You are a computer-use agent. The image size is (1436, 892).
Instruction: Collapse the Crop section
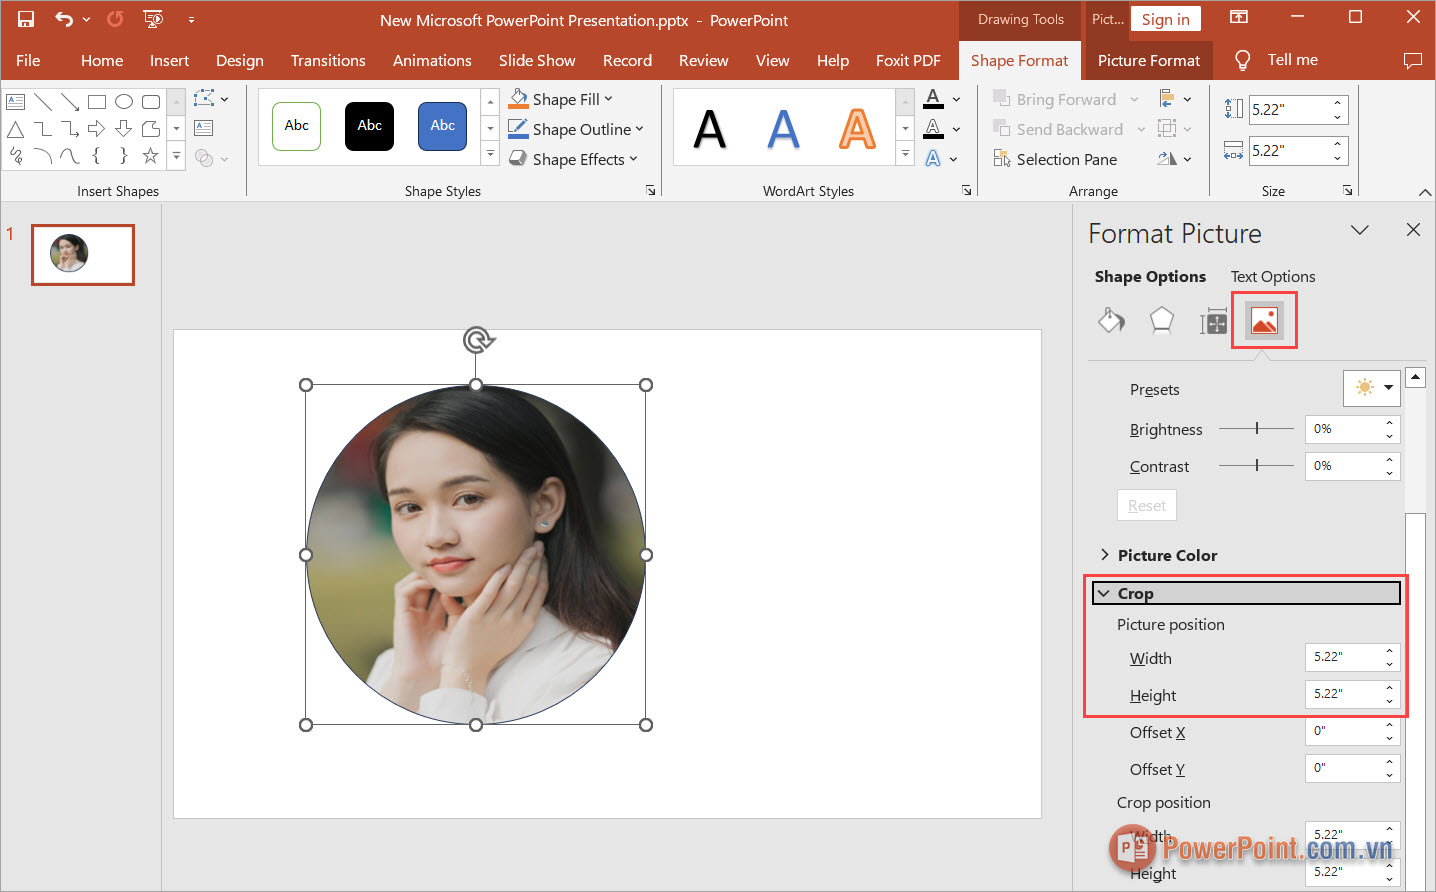coord(1138,592)
